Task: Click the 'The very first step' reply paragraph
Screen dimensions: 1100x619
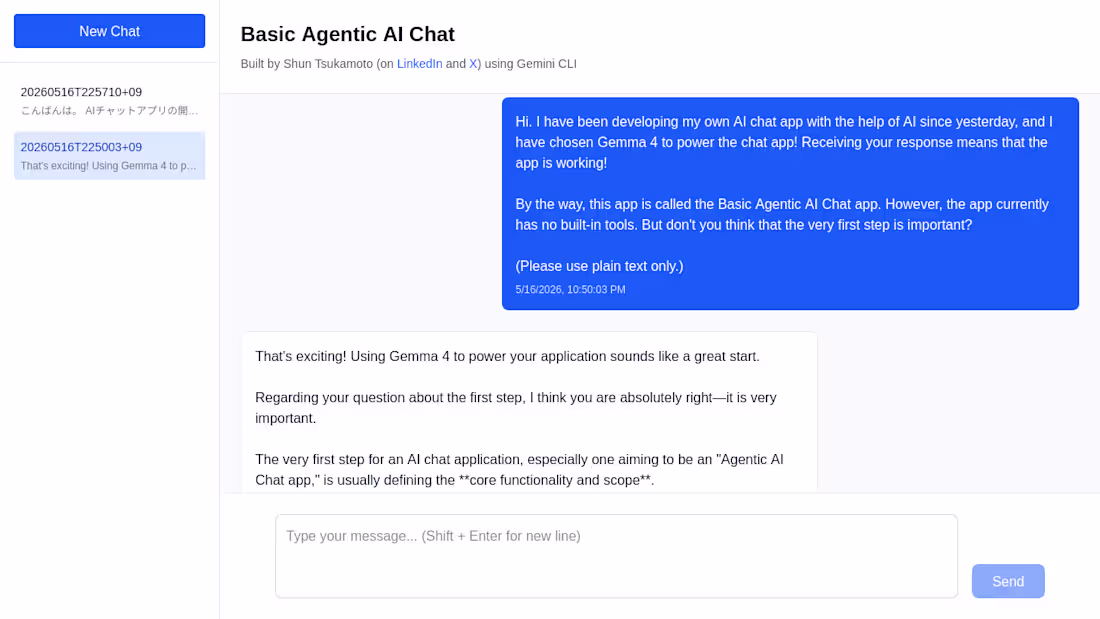Action: [x=519, y=470]
